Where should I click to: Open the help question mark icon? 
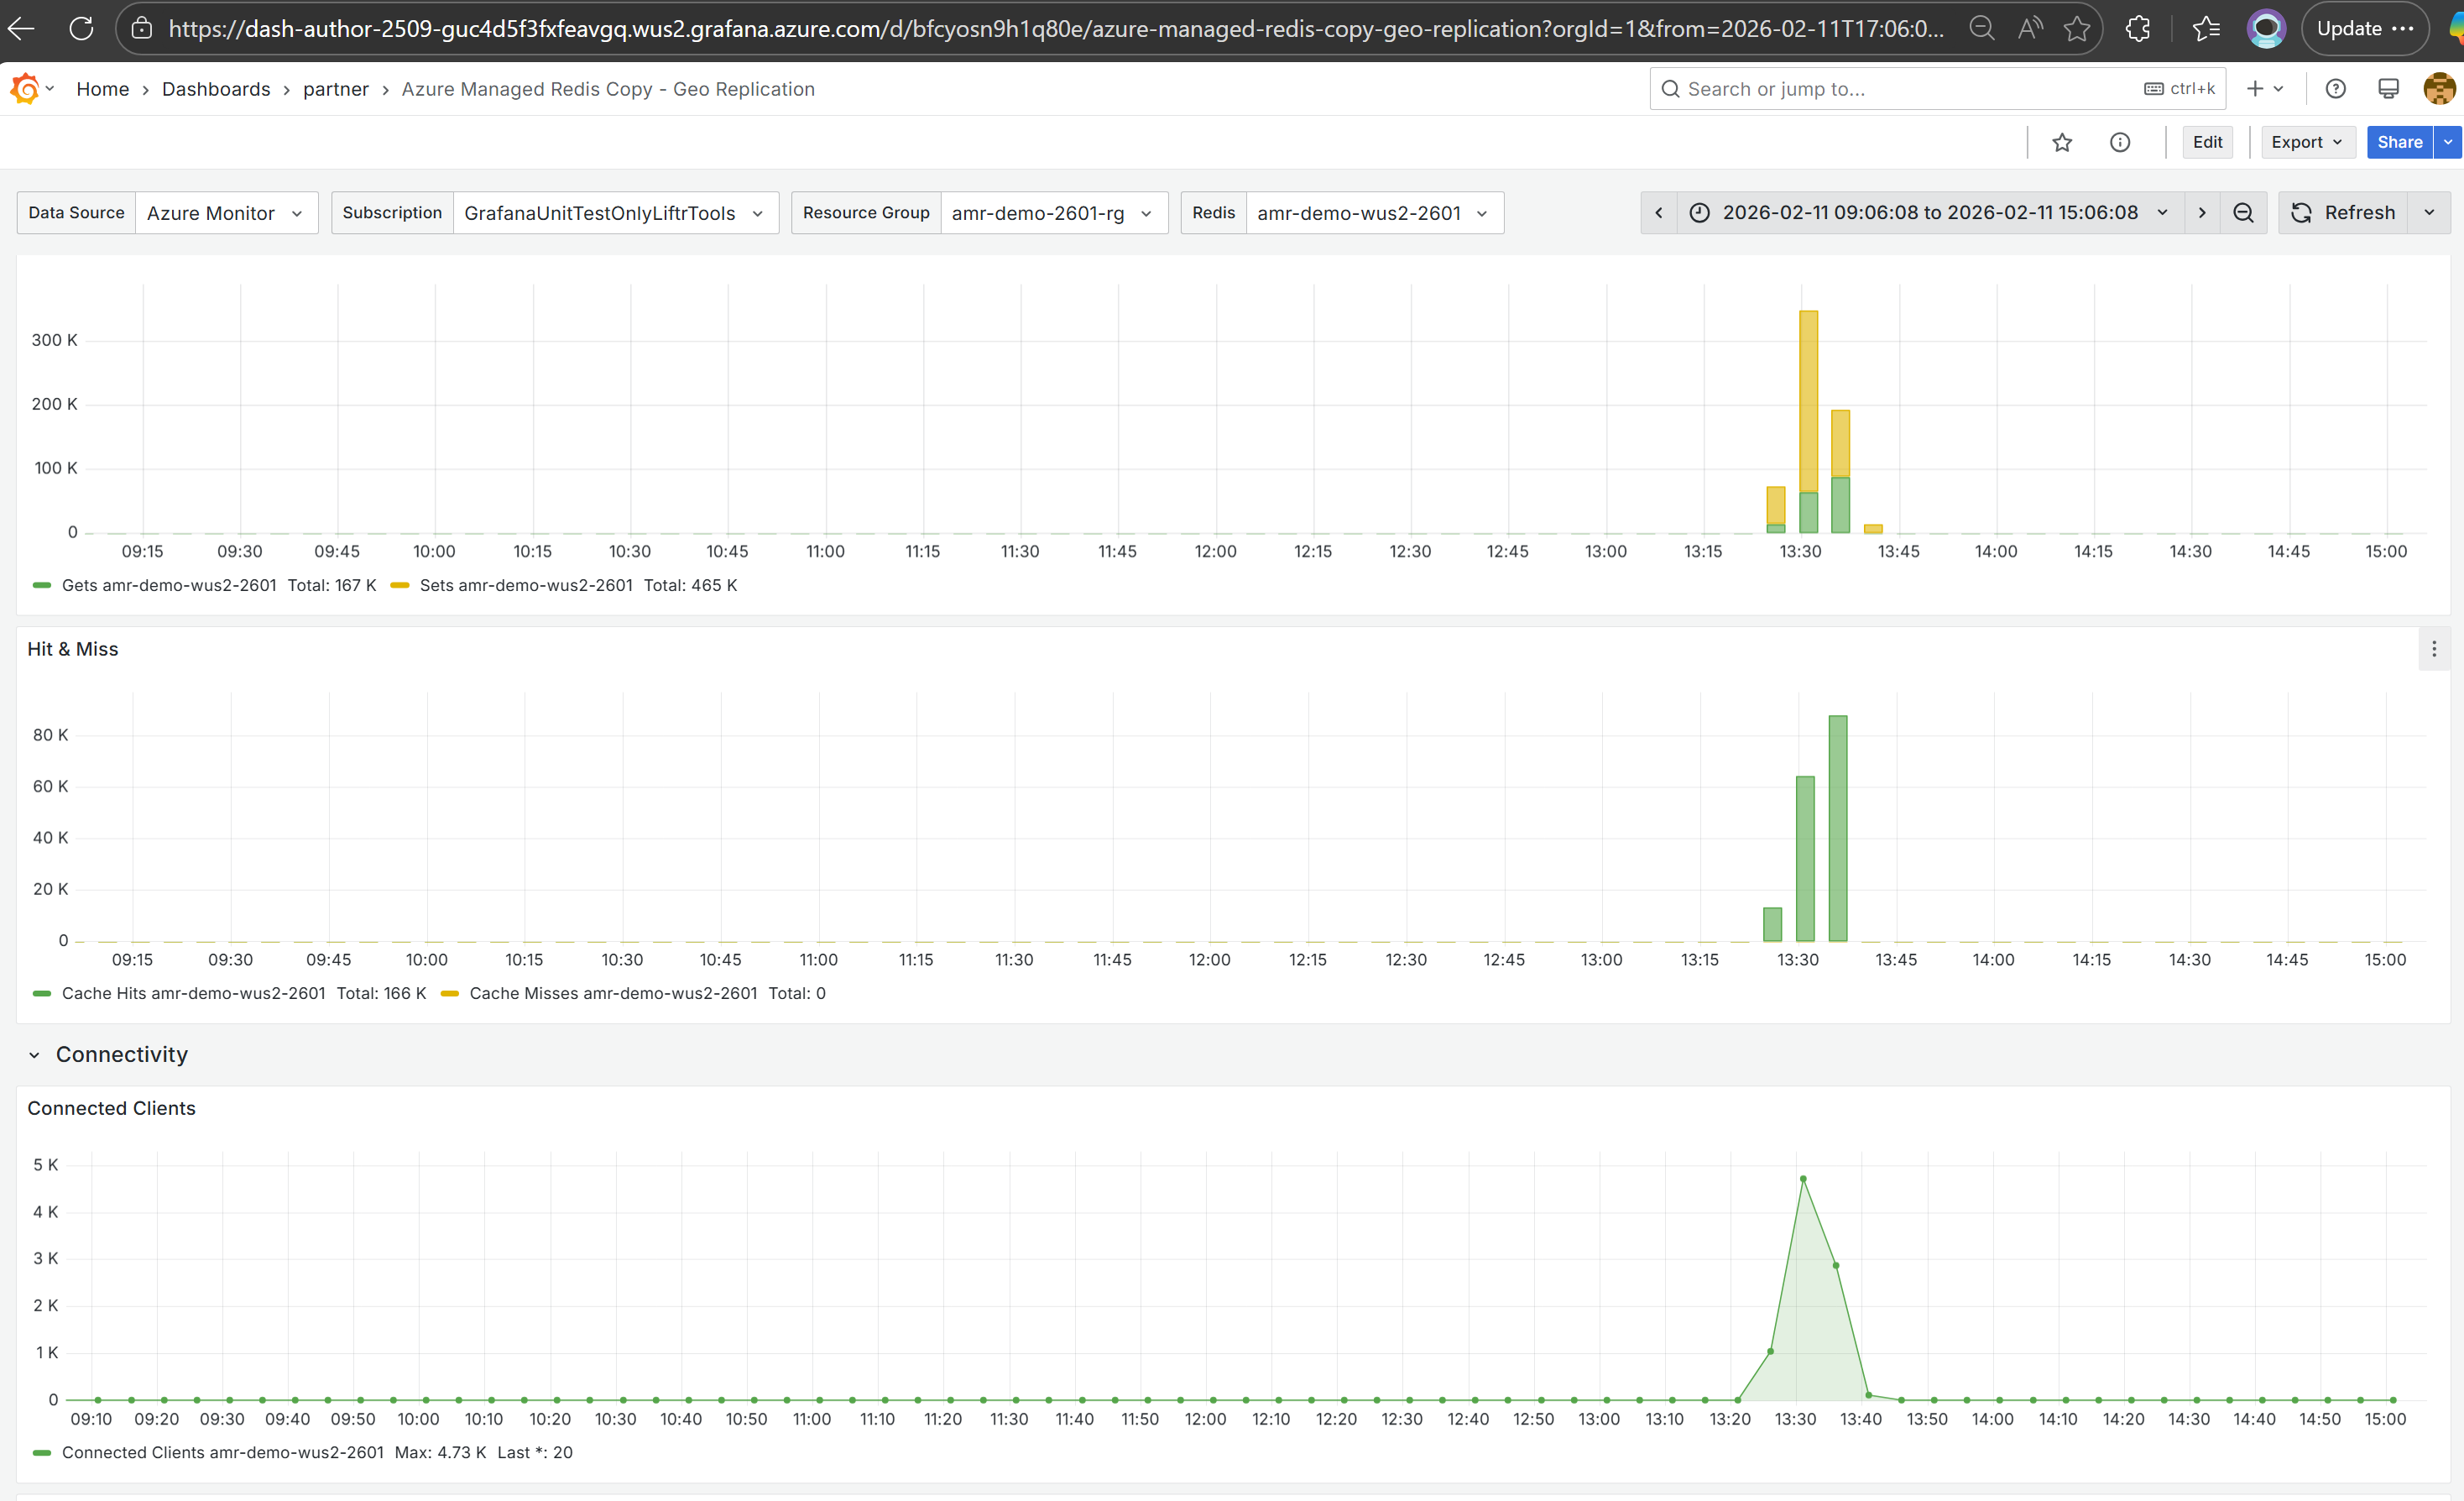pos(2335,89)
